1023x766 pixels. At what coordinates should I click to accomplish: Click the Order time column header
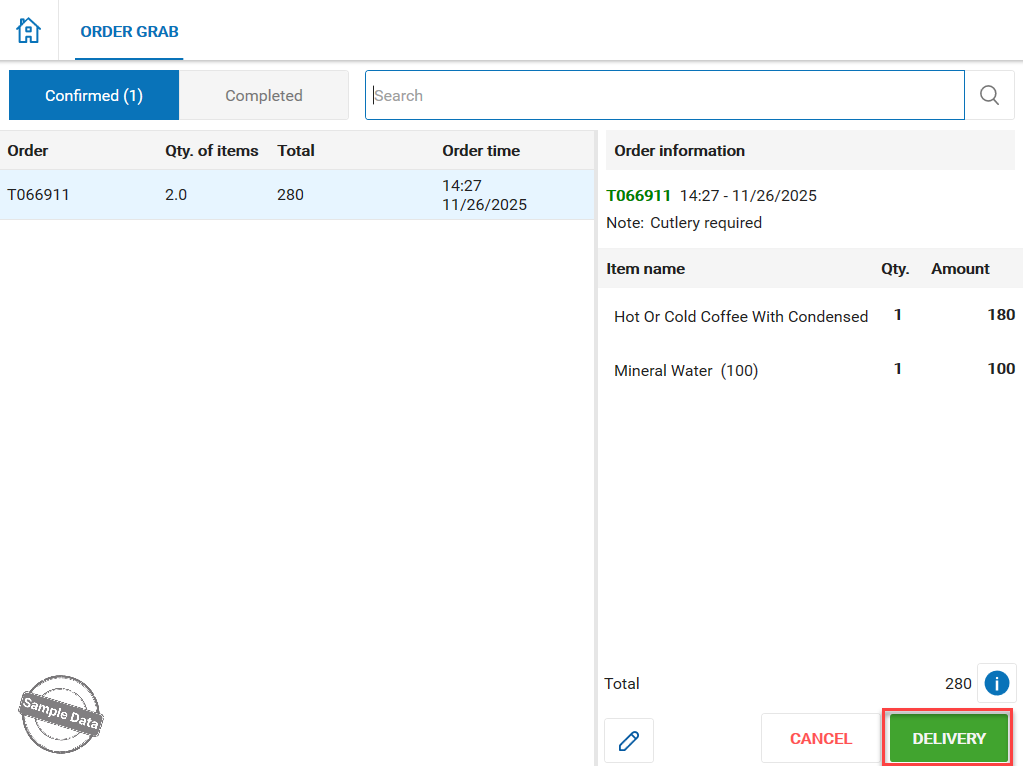click(x=481, y=151)
